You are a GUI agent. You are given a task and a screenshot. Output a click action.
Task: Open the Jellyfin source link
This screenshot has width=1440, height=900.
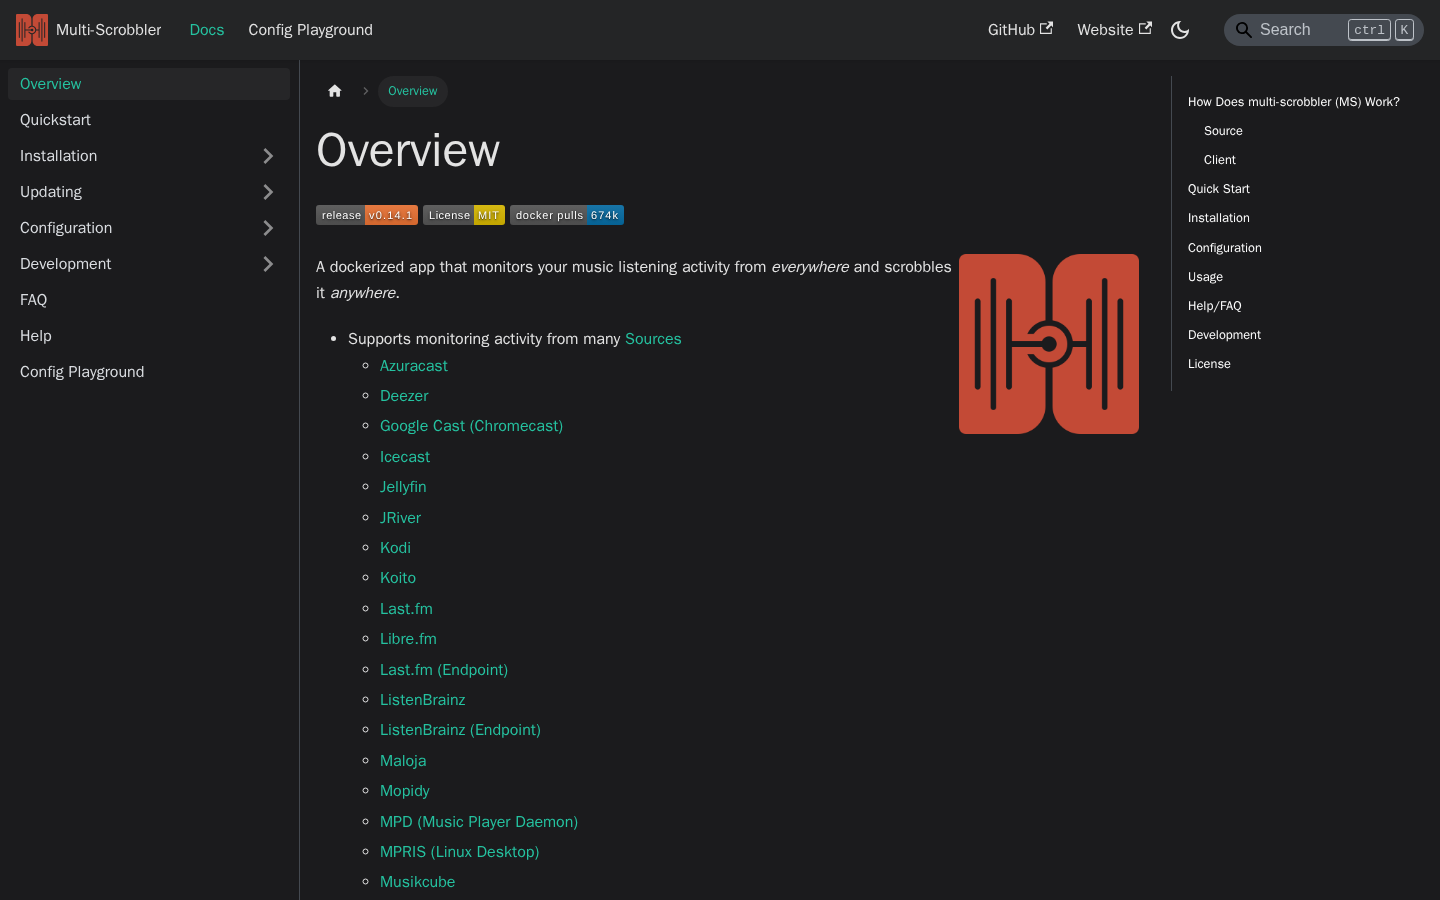click(403, 487)
